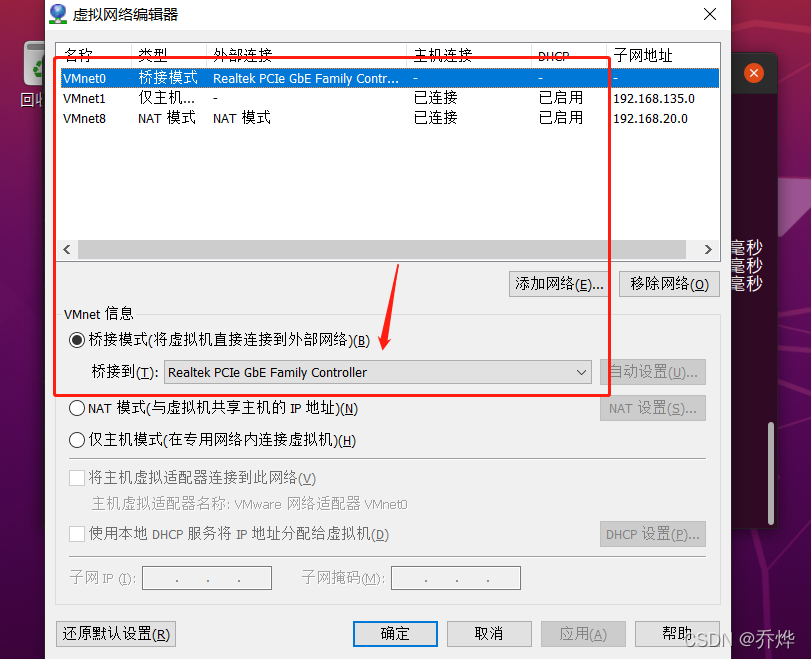Click the horizontal scrollbar under network list
Screen dimensions: 811x659
coord(382,250)
